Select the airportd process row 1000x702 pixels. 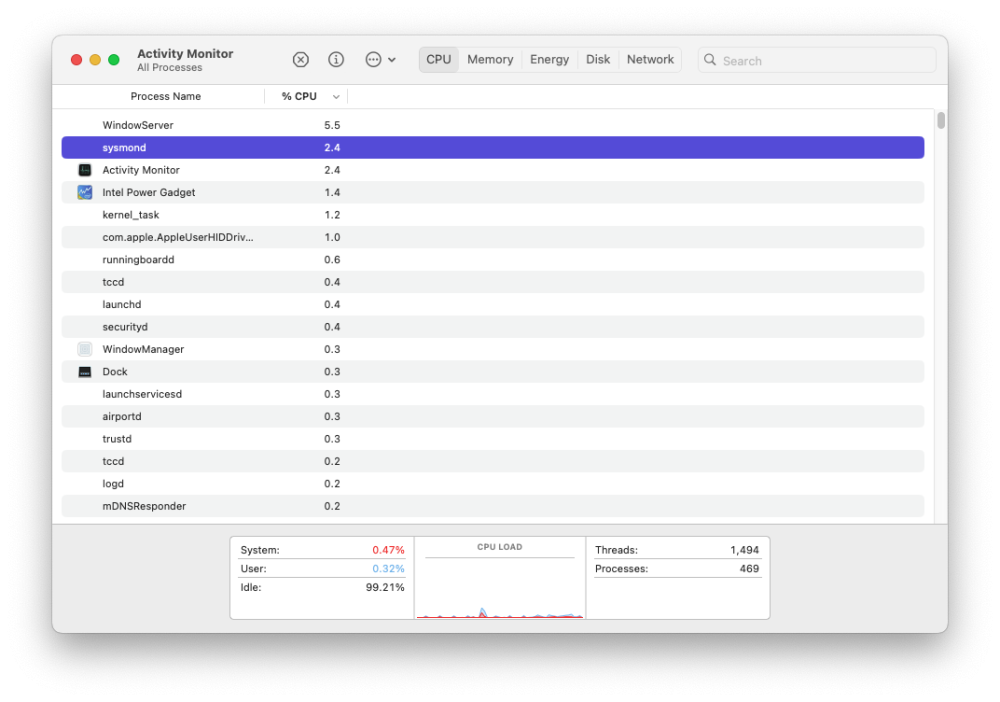click(492, 416)
